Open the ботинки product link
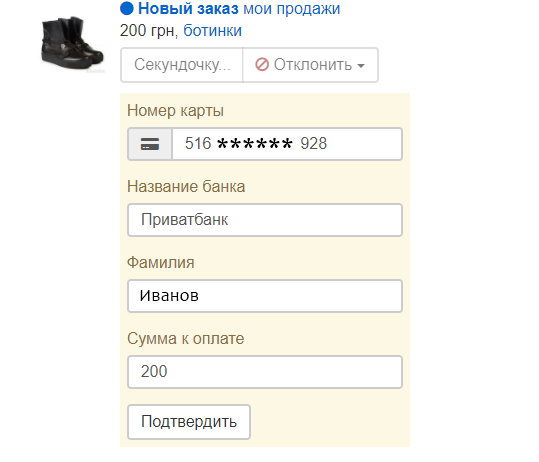The image size is (539, 462). point(212,31)
